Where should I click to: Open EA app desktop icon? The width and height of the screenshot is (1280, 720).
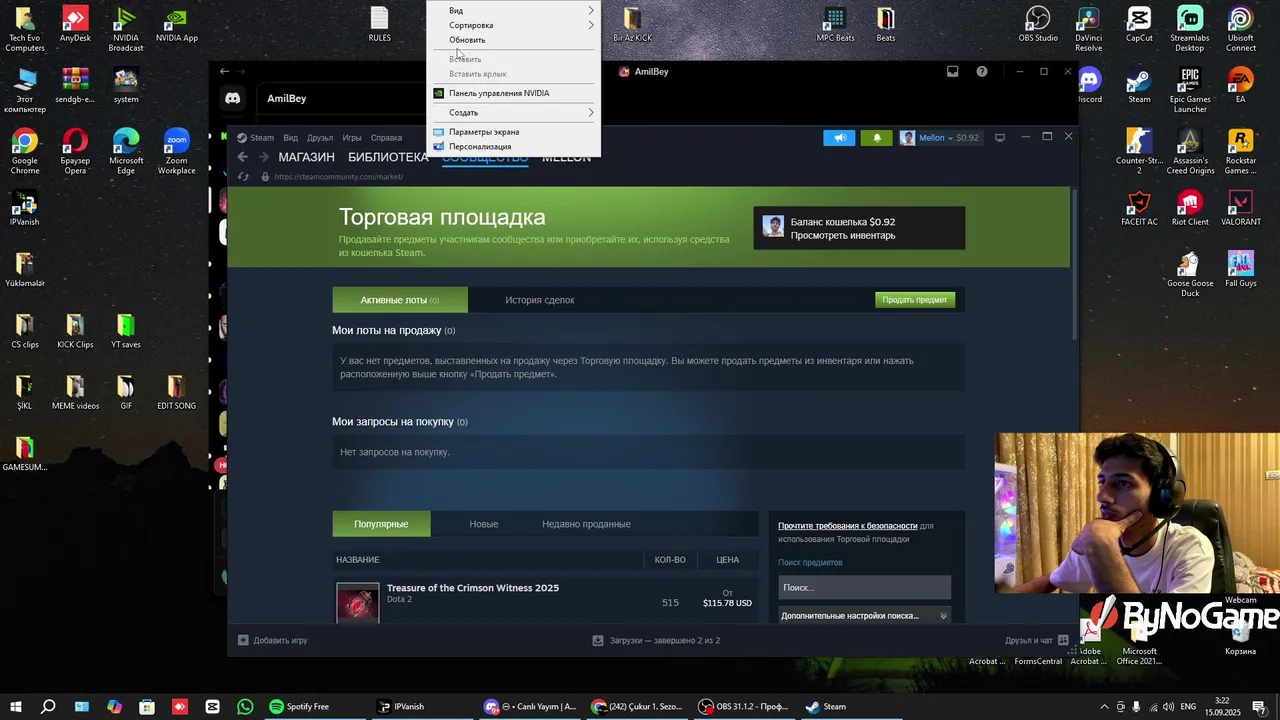[x=1241, y=85]
